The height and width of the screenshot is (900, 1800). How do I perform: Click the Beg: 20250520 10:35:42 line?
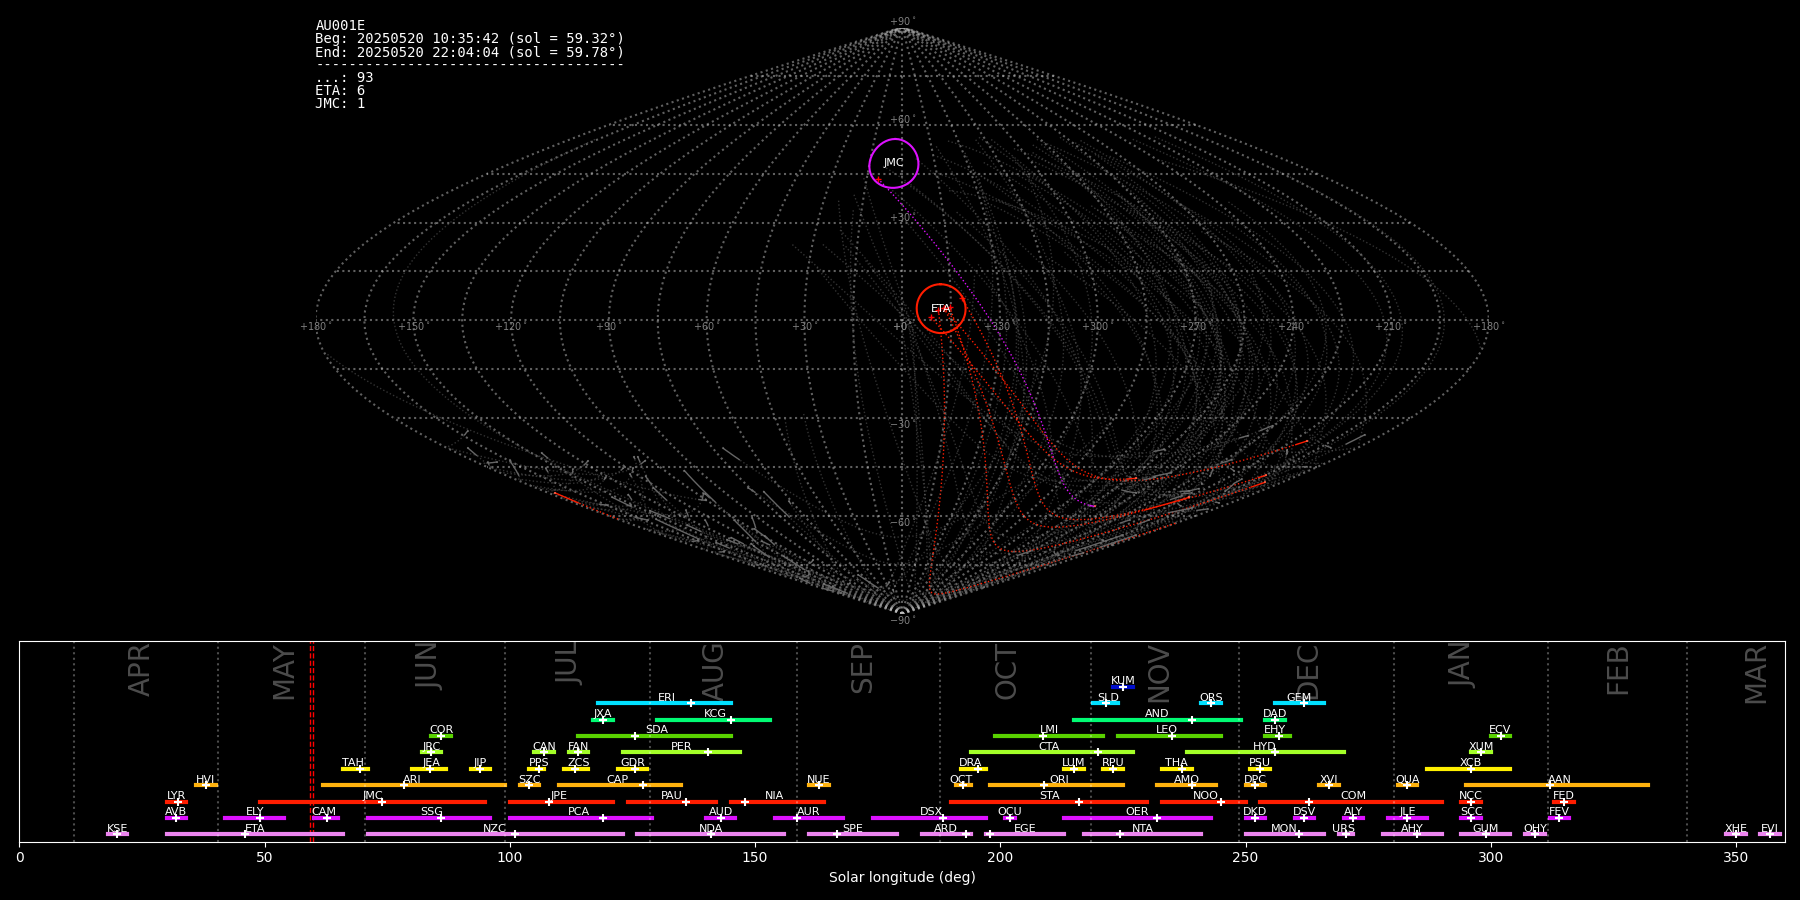click(469, 39)
